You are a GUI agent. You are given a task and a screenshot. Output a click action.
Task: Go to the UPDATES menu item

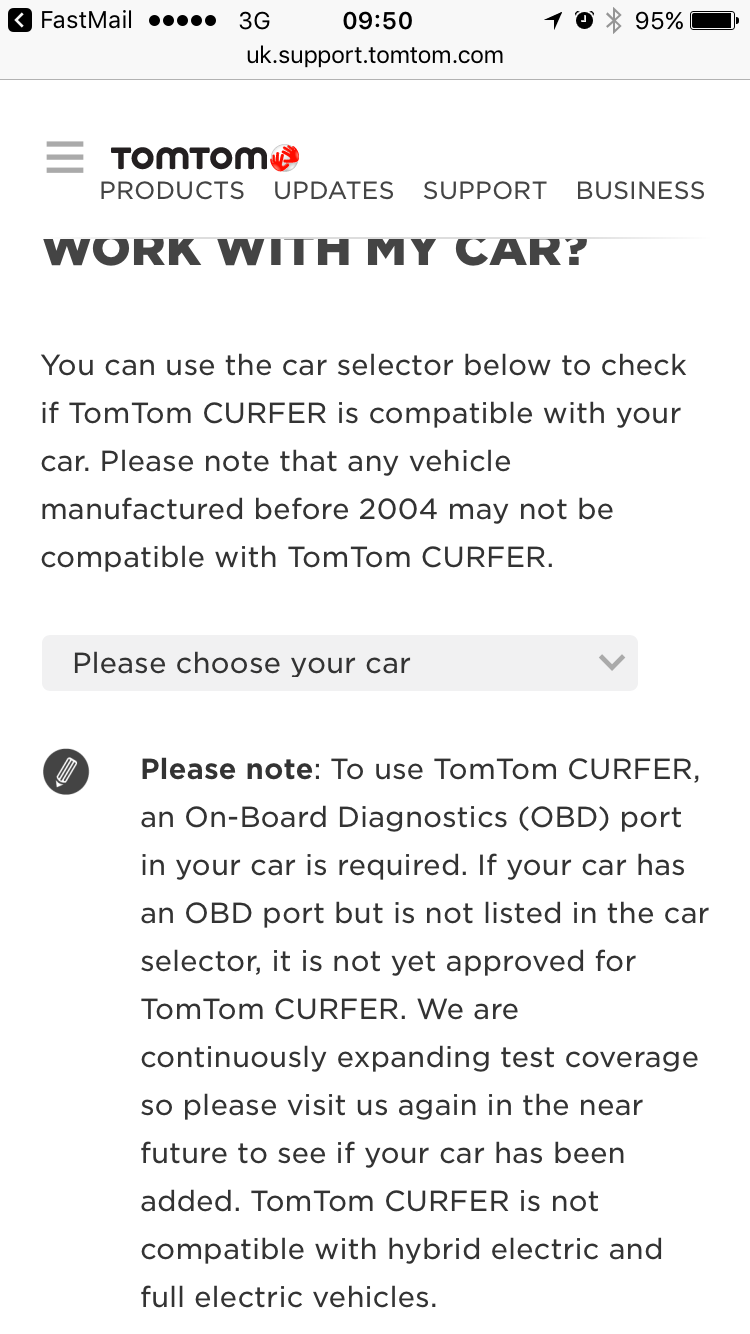click(x=334, y=191)
